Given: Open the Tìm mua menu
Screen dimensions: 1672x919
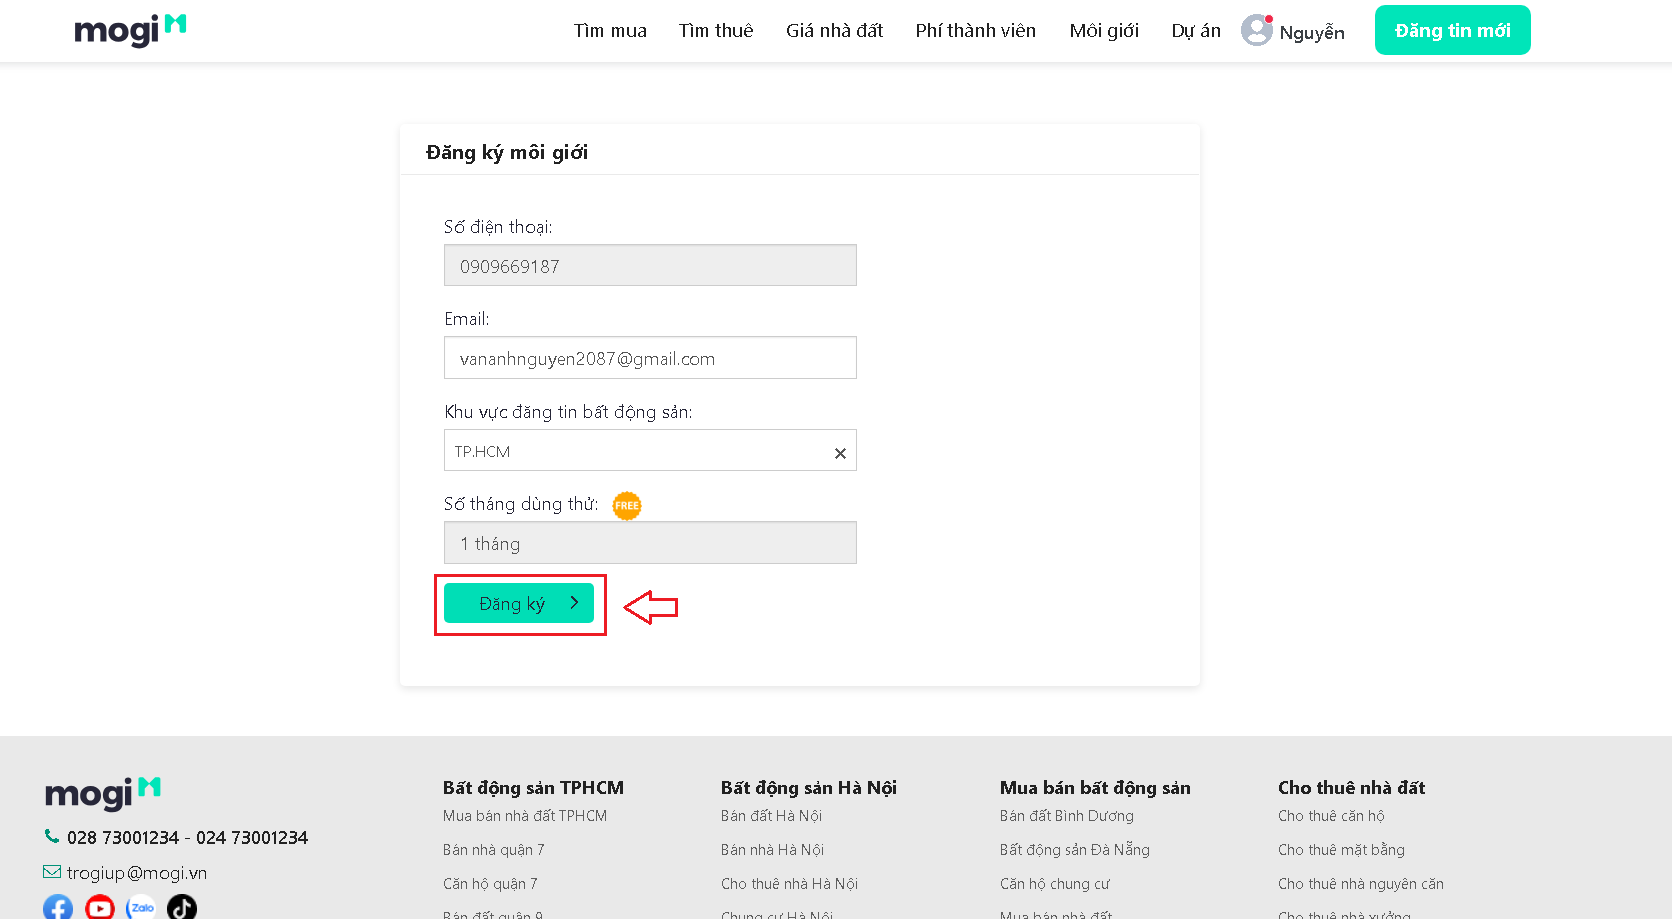Looking at the screenshot, I should click(610, 31).
